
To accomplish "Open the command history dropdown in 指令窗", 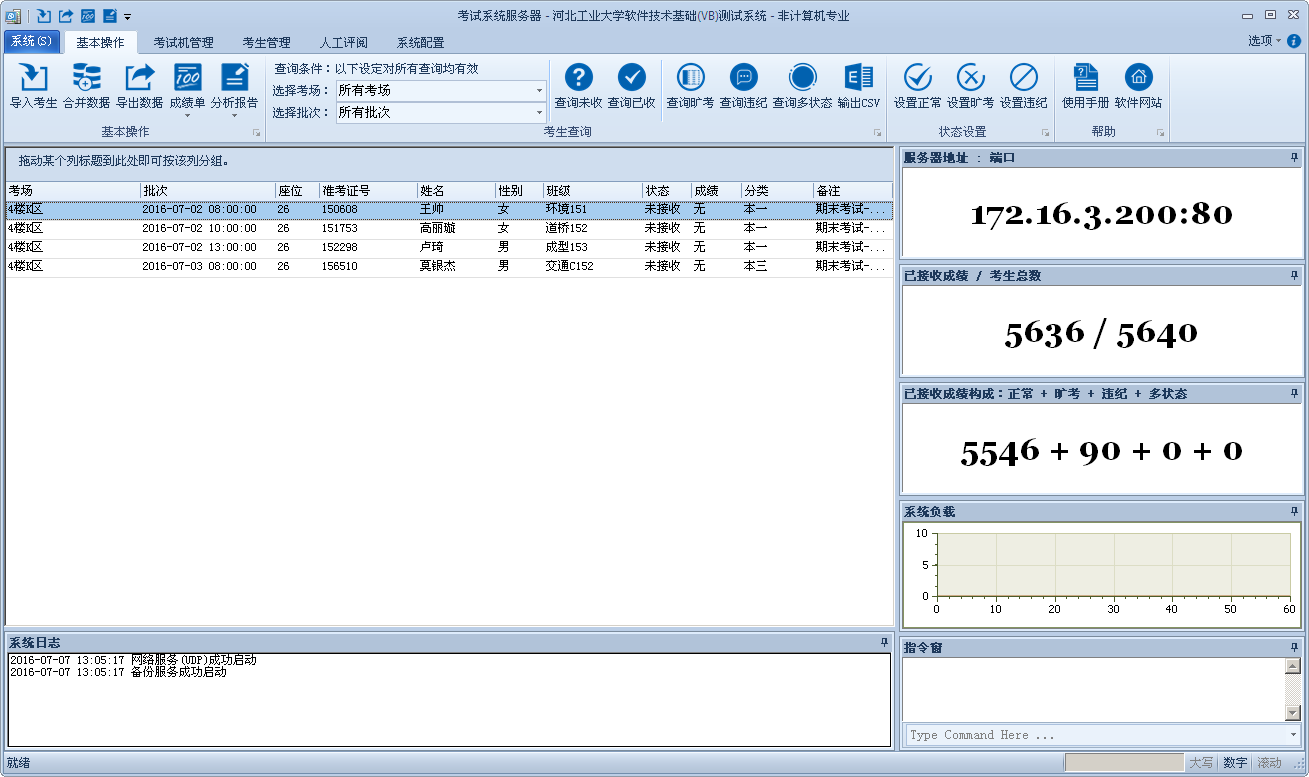I will pos(1293,735).
